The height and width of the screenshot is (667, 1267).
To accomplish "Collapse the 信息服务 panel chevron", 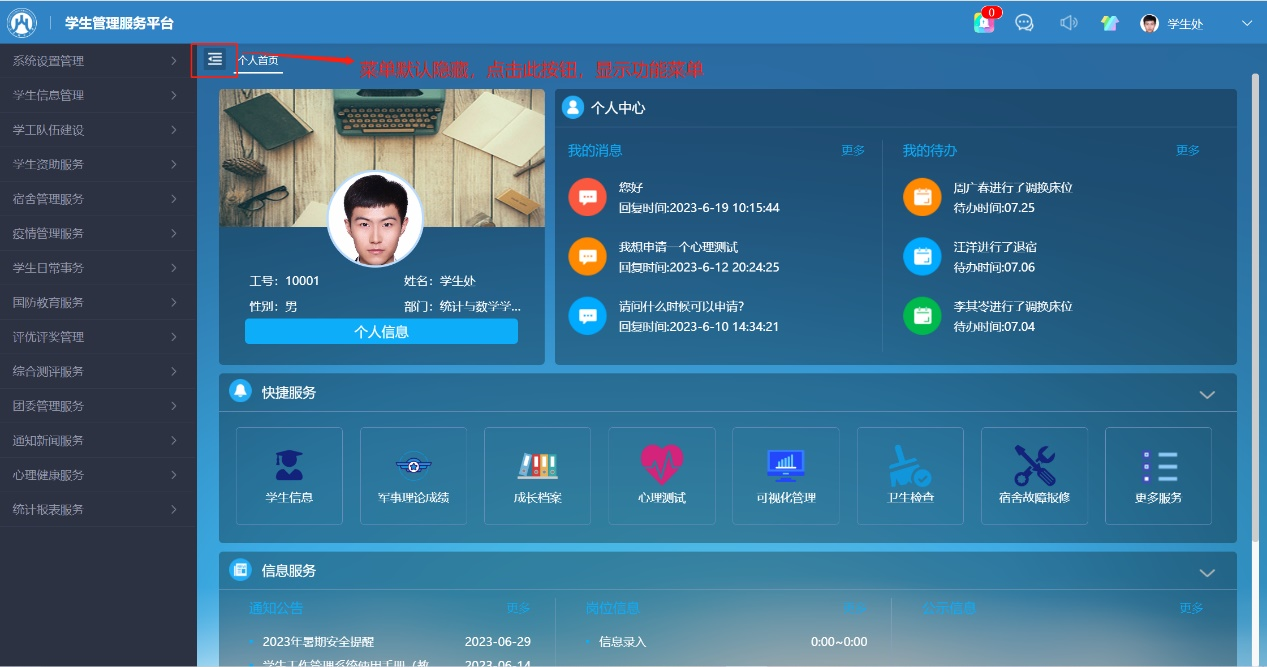I will 1207,572.
